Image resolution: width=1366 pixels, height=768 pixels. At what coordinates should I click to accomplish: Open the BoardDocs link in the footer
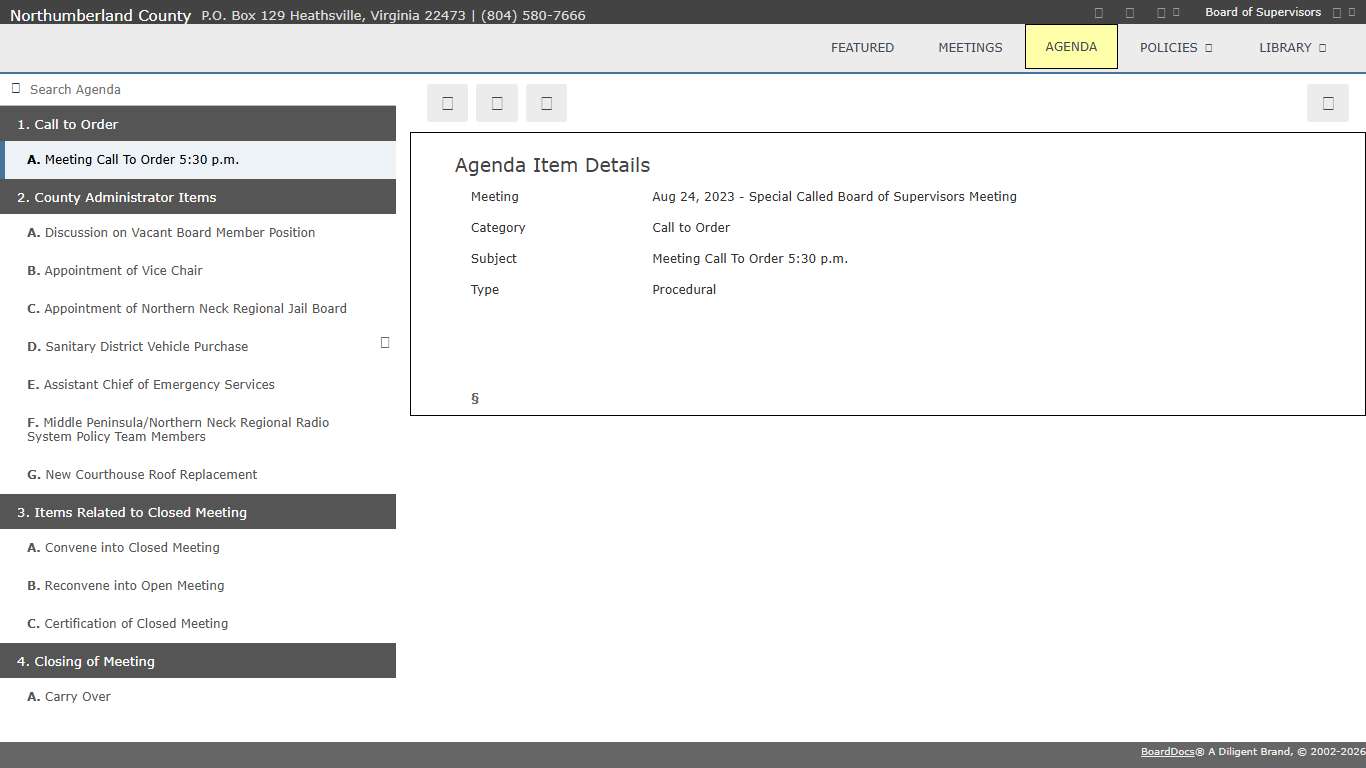tap(1167, 751)
